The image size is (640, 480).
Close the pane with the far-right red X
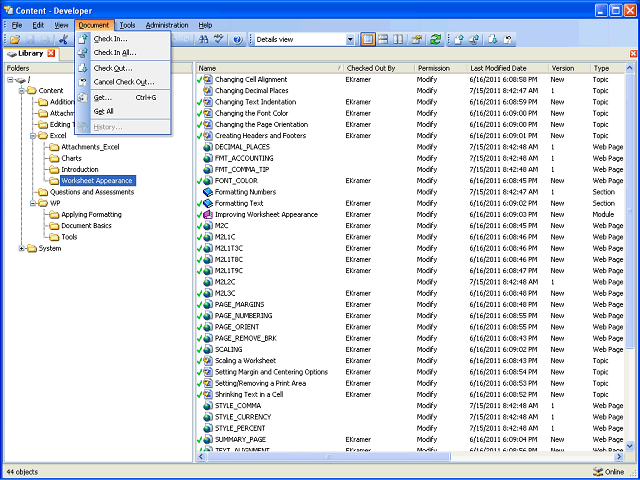633,53
